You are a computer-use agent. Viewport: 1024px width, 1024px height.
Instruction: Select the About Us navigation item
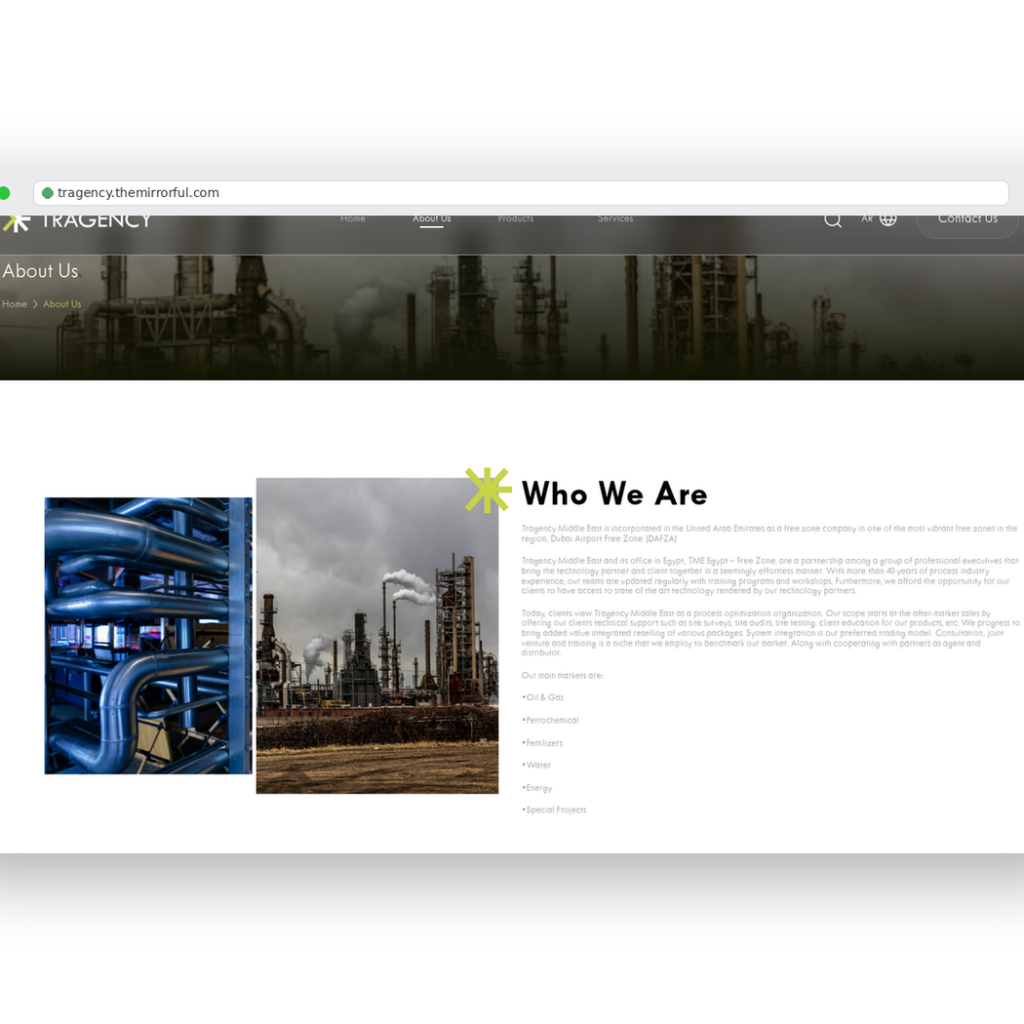point(432,219)
